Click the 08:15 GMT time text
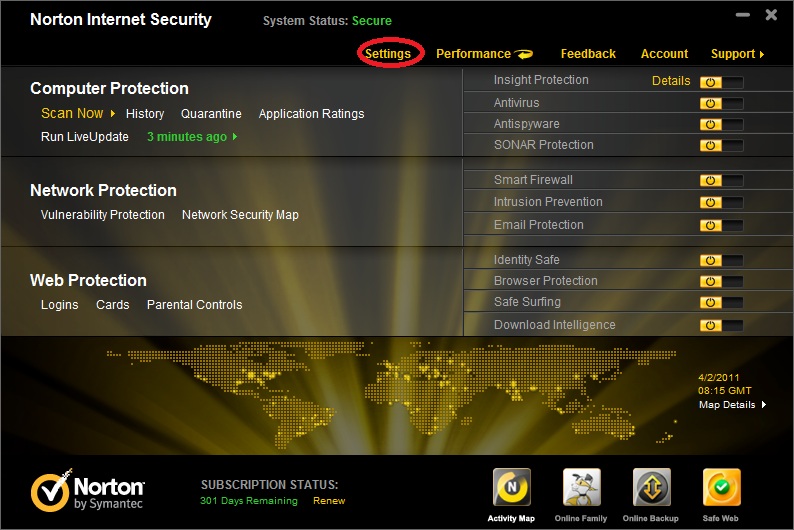 click(725, 391)
